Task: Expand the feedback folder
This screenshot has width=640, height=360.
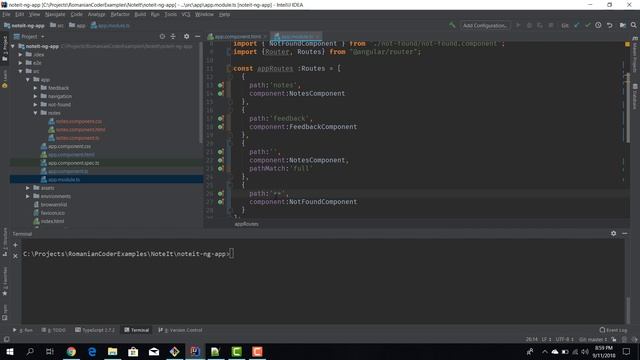Action: tap(36, 88)
